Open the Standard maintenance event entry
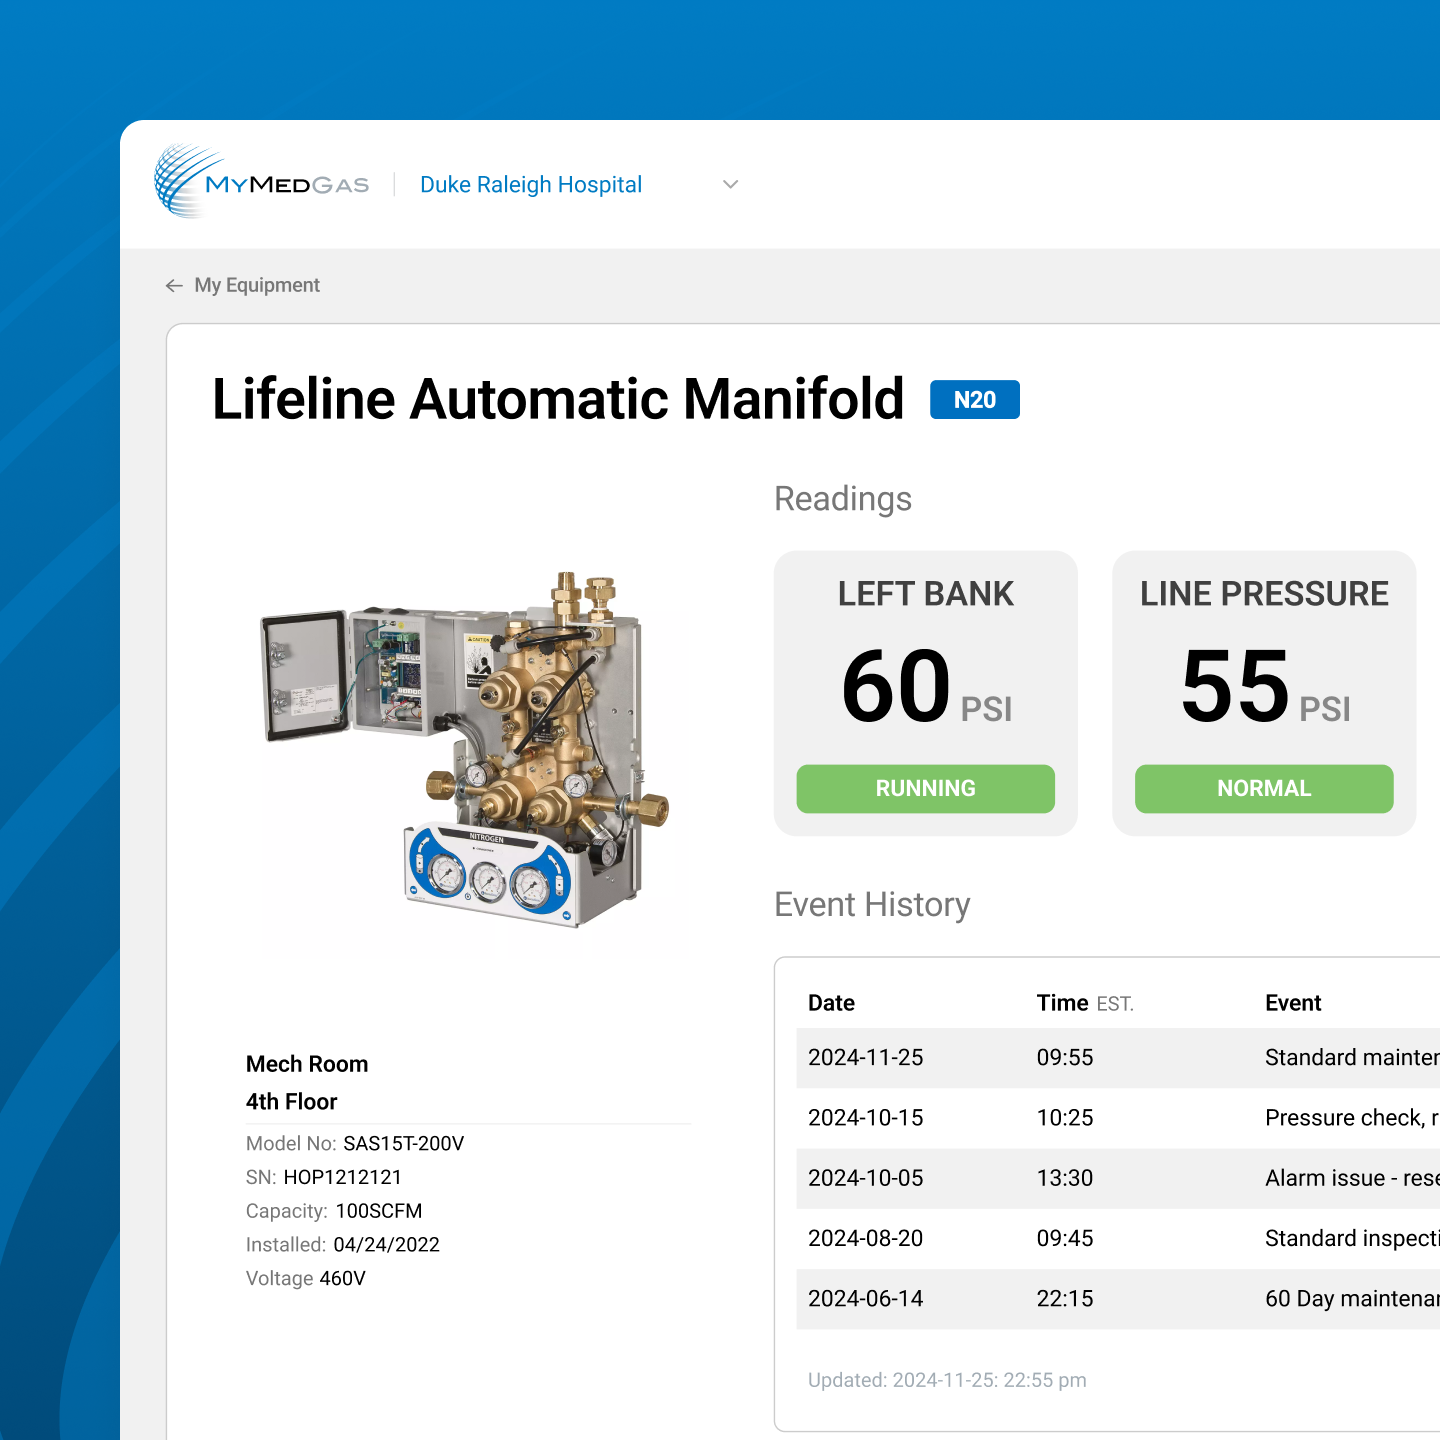 (1352, 1058)
